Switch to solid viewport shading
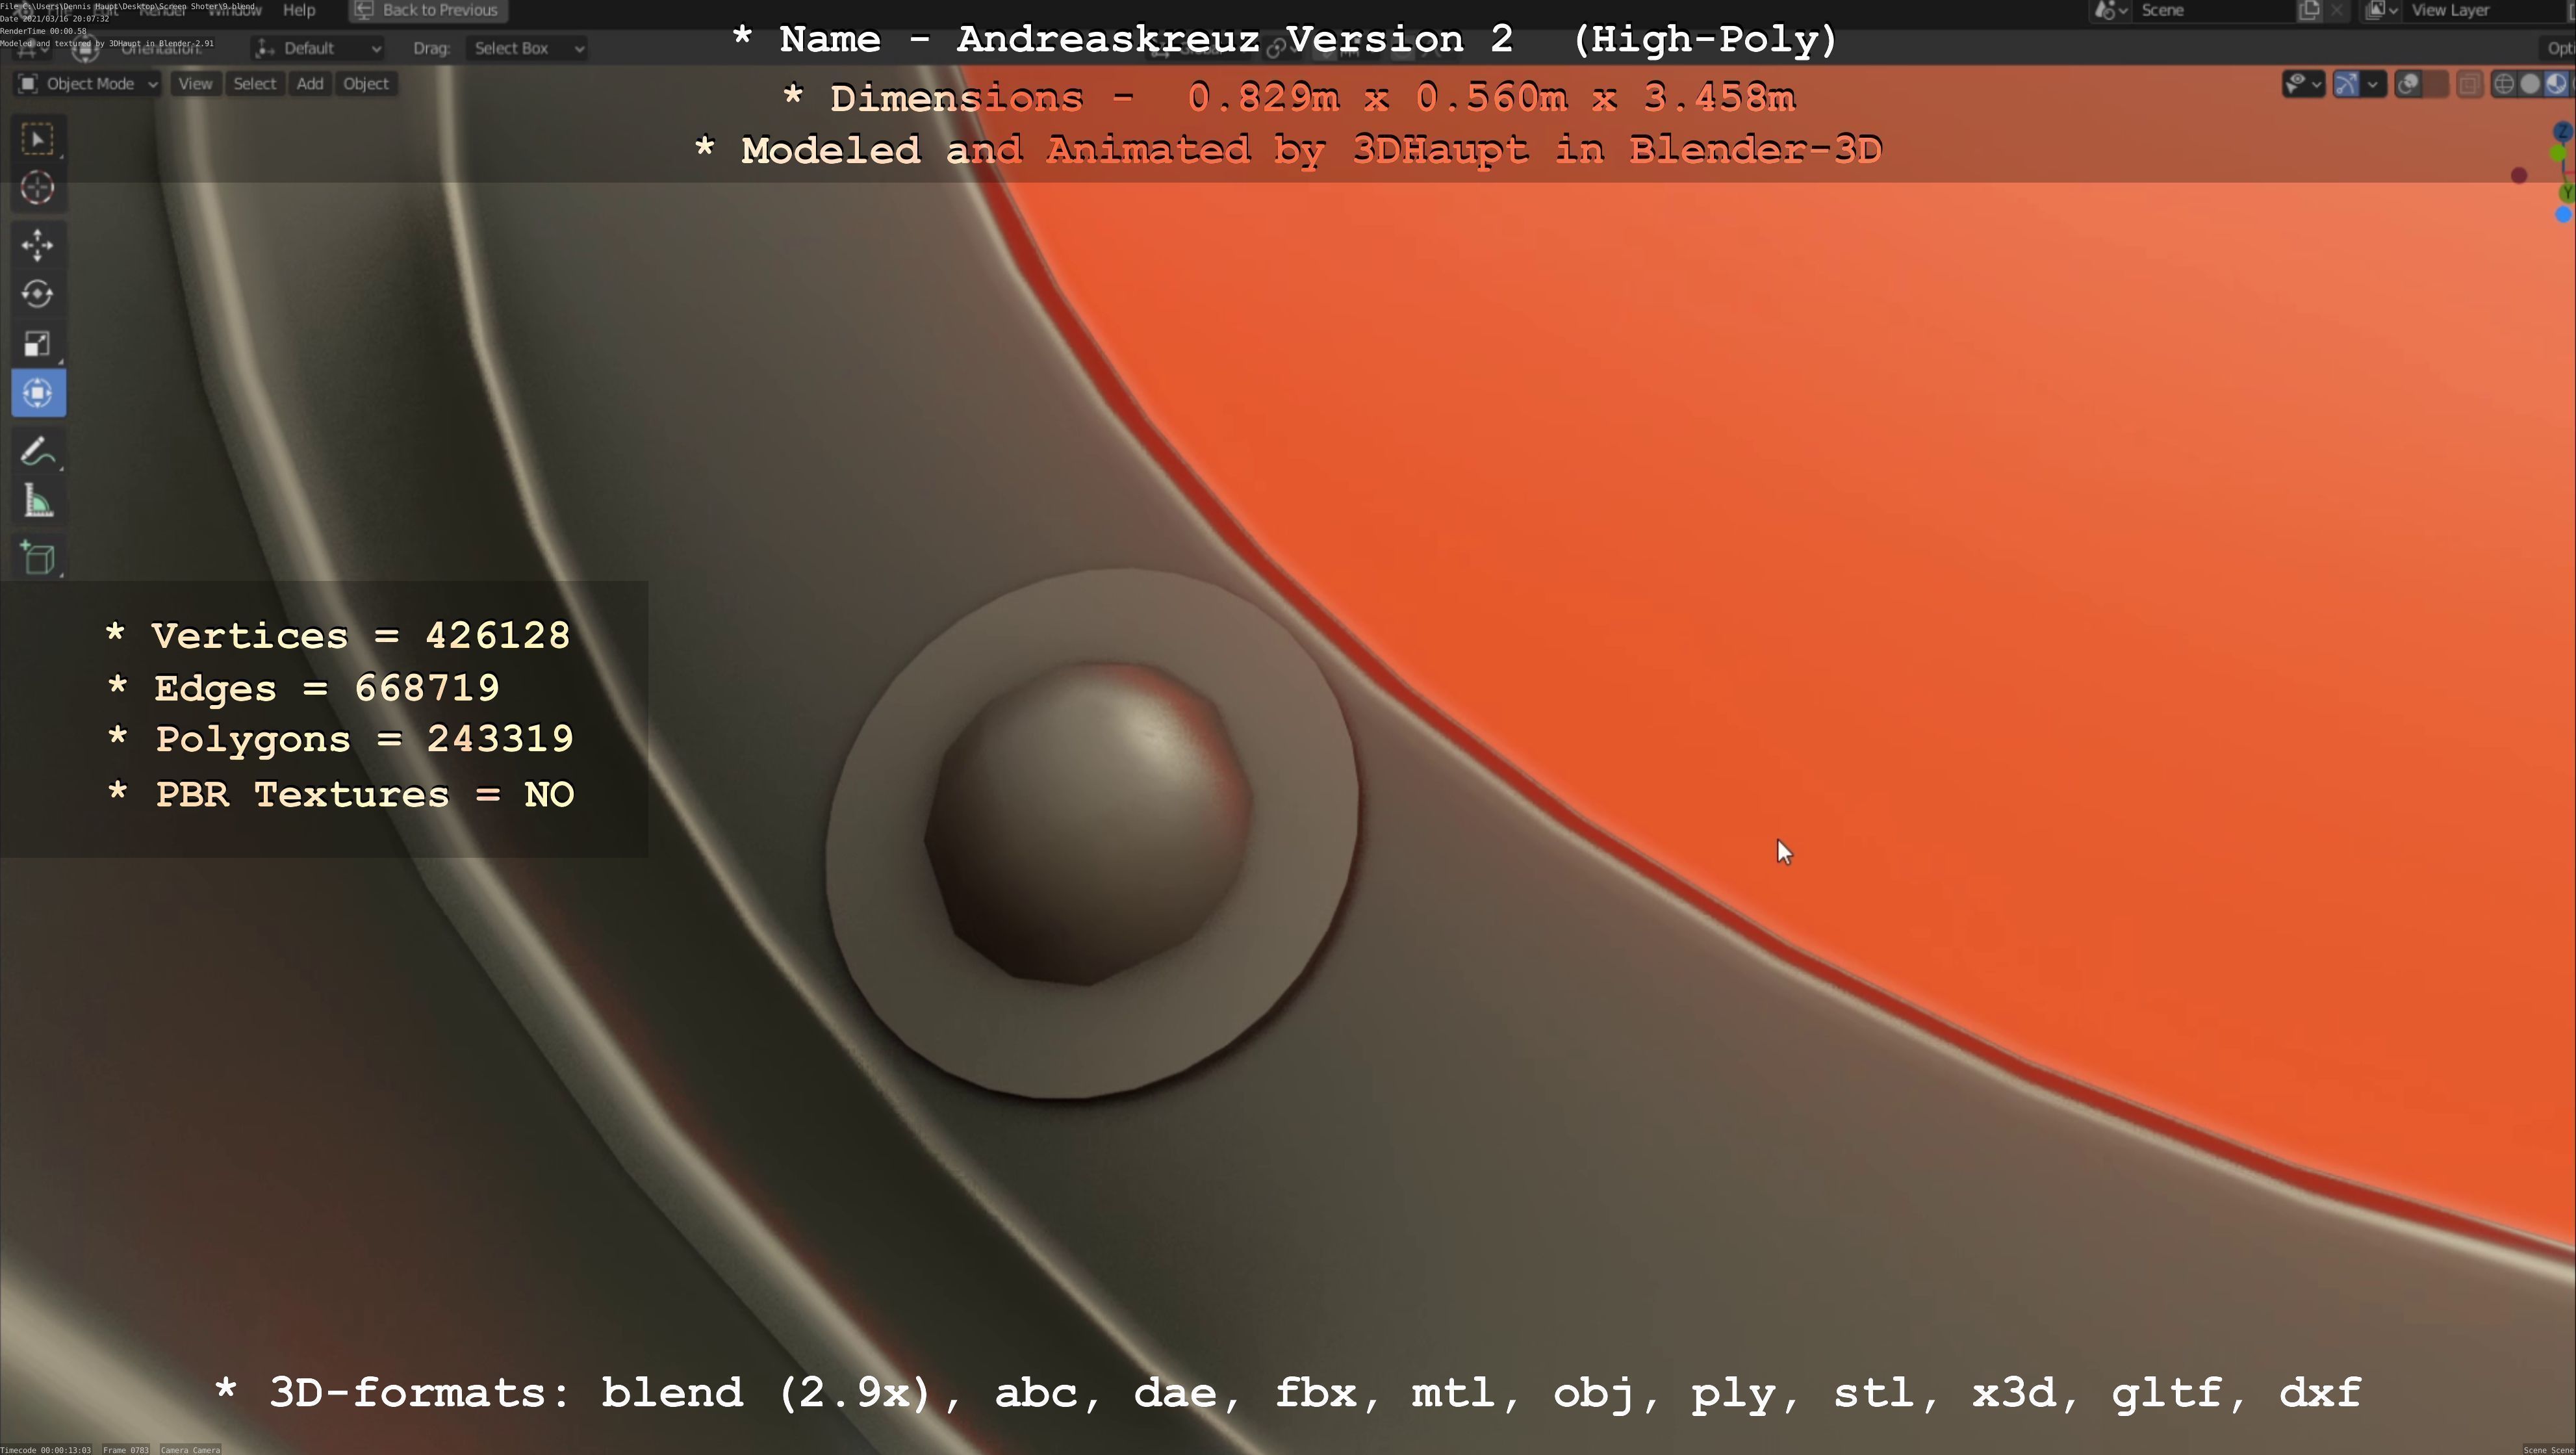Image resolution: width=2576 pixels, height=1455 pixels. (x=2530, y=84)
